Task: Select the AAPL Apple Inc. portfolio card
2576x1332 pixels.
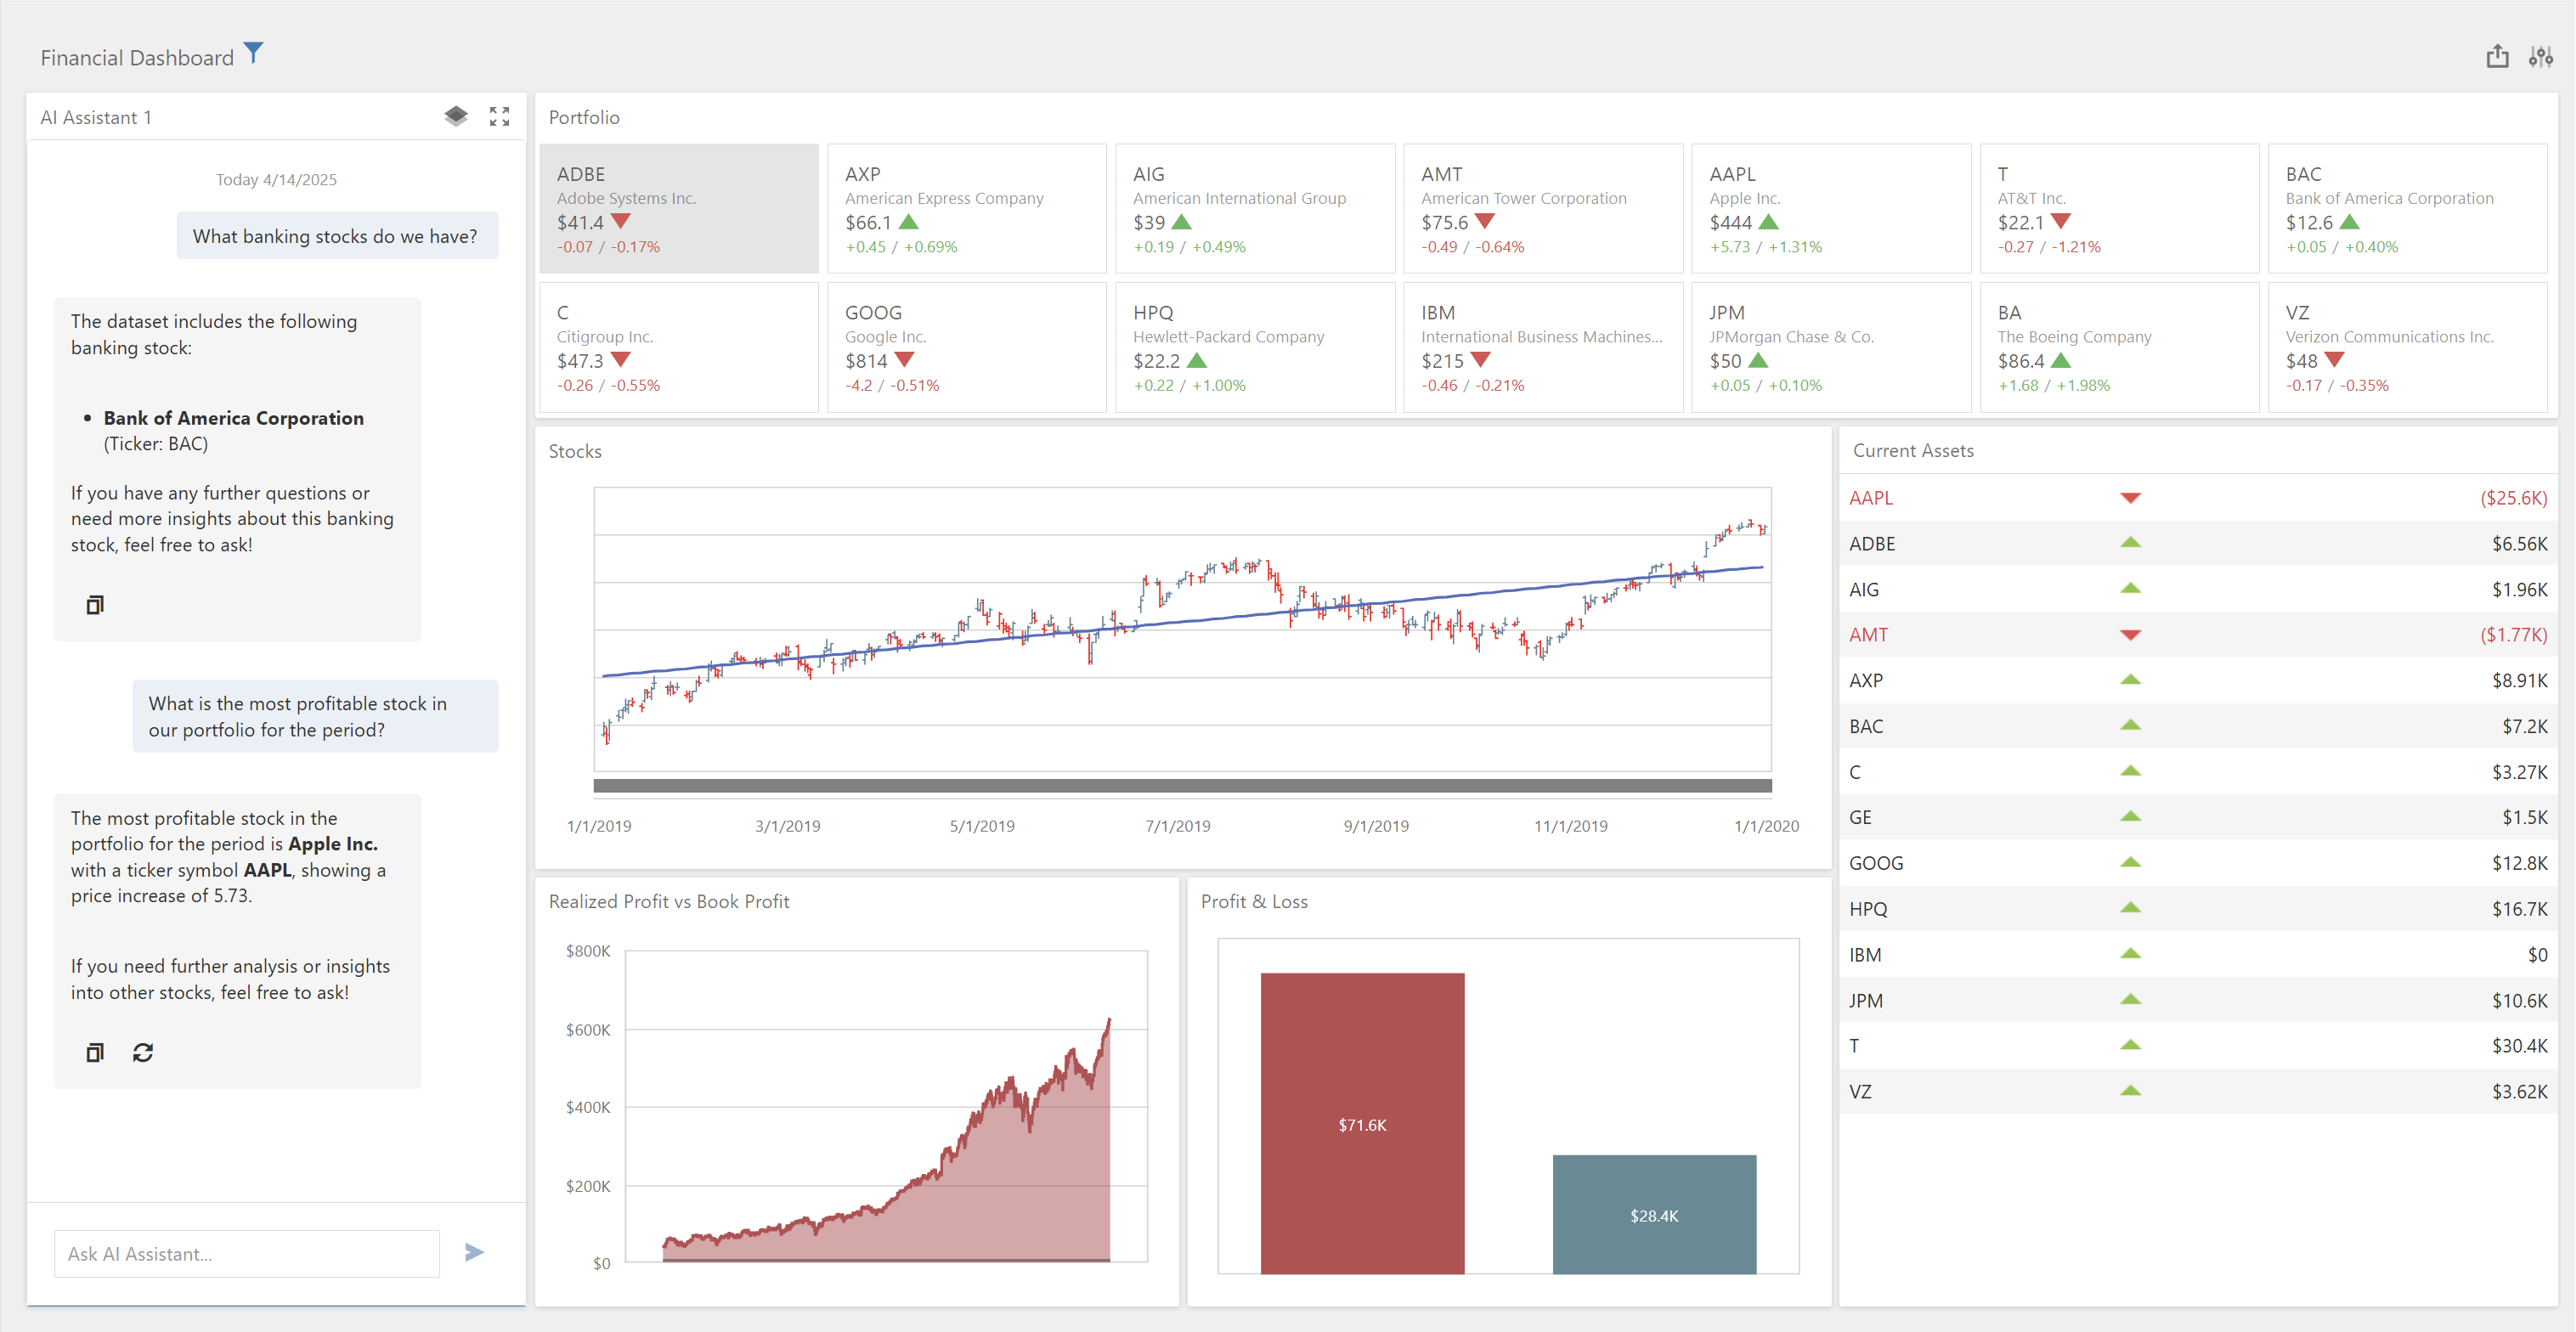Action: pos(1830,208)
